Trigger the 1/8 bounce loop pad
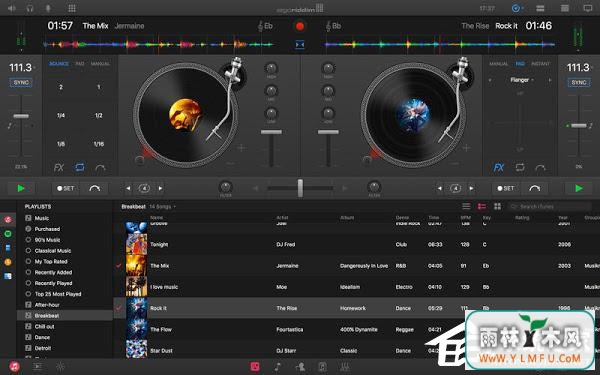Image resolution: width=600 pixels, height=375 pixels. [61, 144]
